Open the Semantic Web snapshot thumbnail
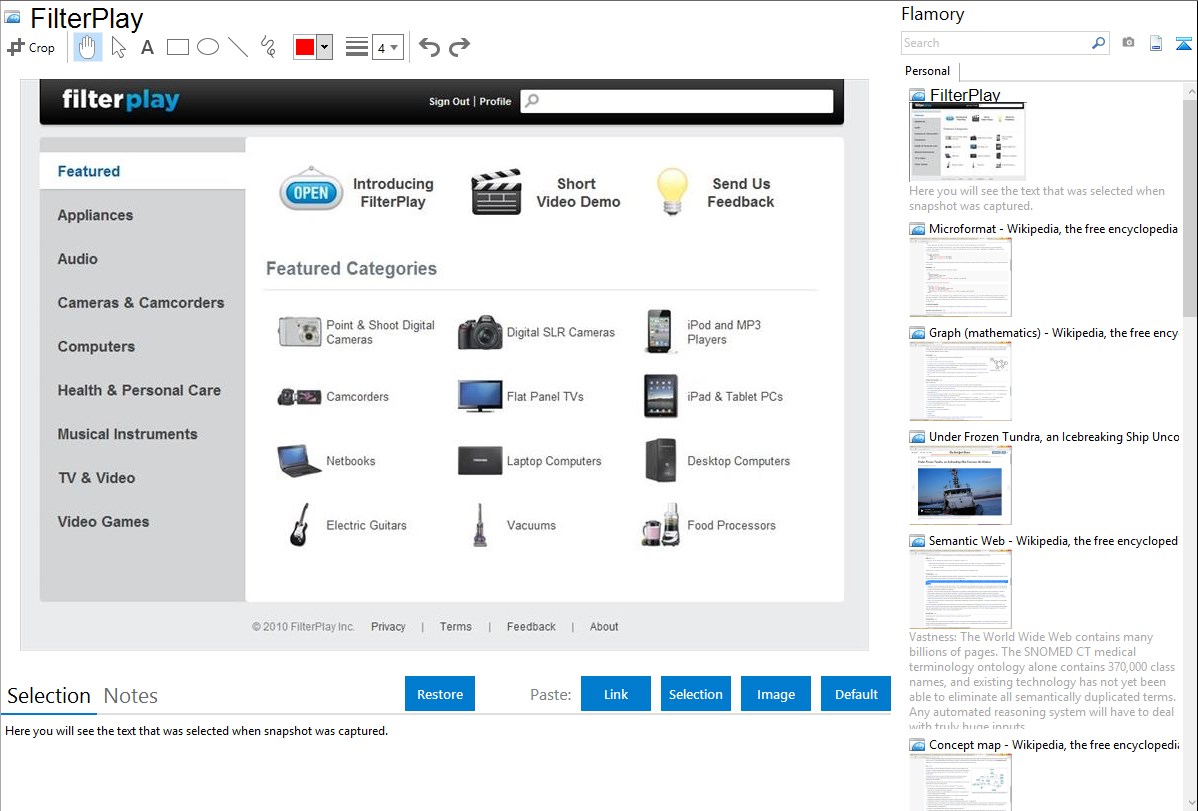 click(960, 589)
